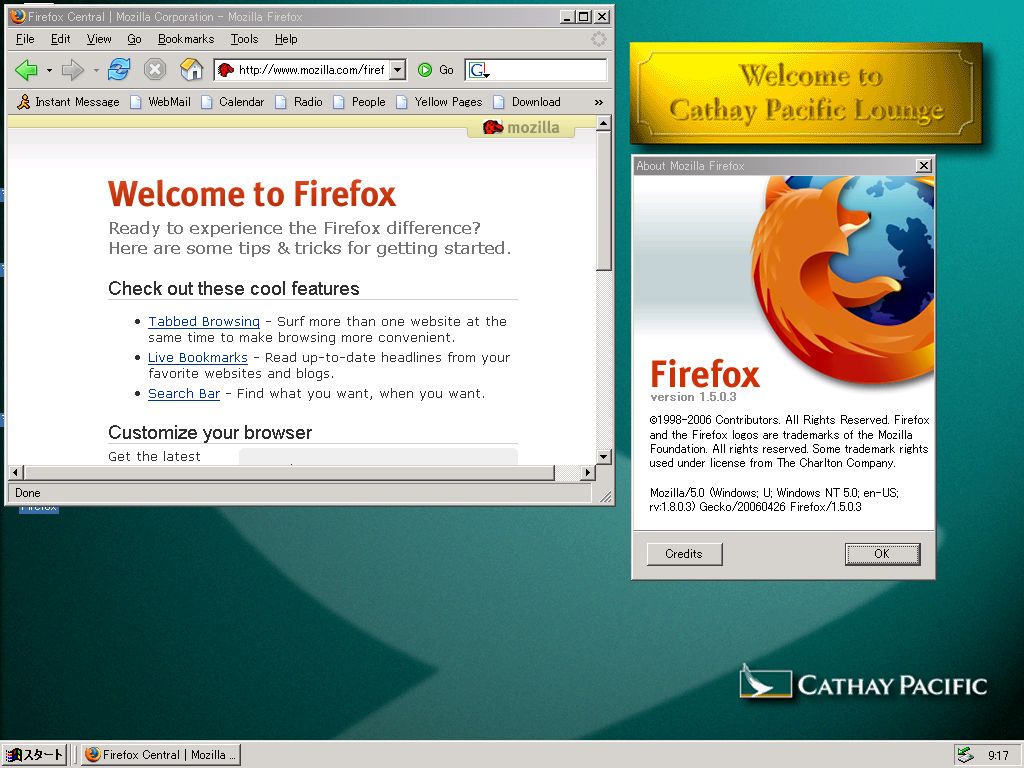Screen dimensions: 1024x768
Task: Click the tray icon beside the clock
Action: [x=965, y=755]
